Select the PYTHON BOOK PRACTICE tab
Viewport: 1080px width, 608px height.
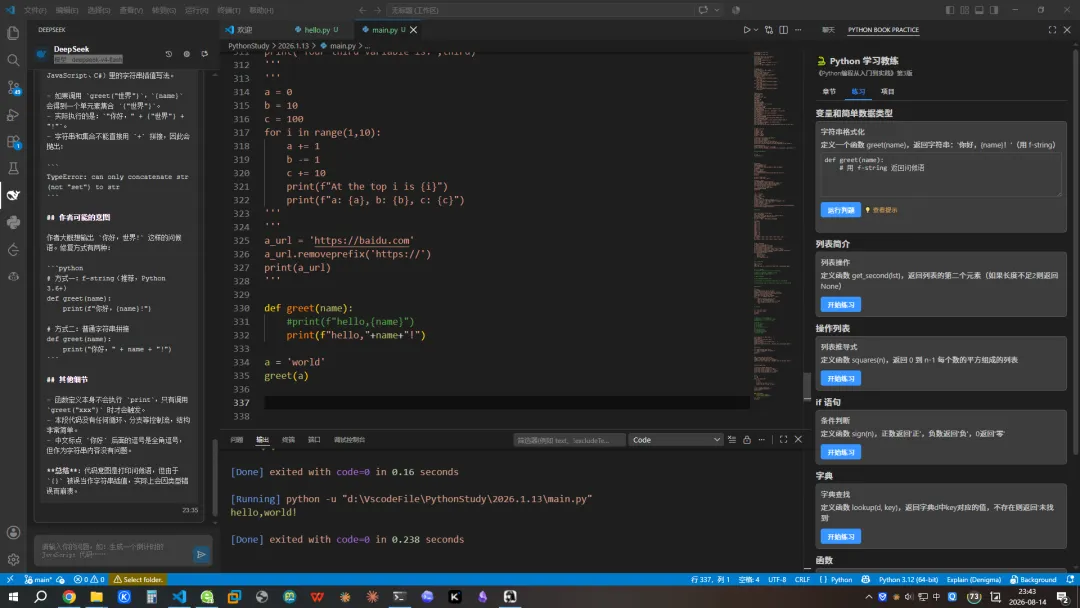(883, 30)
